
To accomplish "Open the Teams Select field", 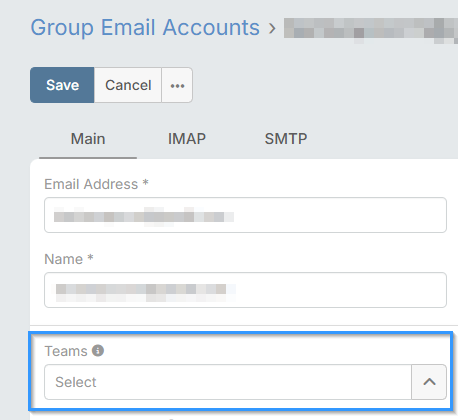I will point(228,382).
